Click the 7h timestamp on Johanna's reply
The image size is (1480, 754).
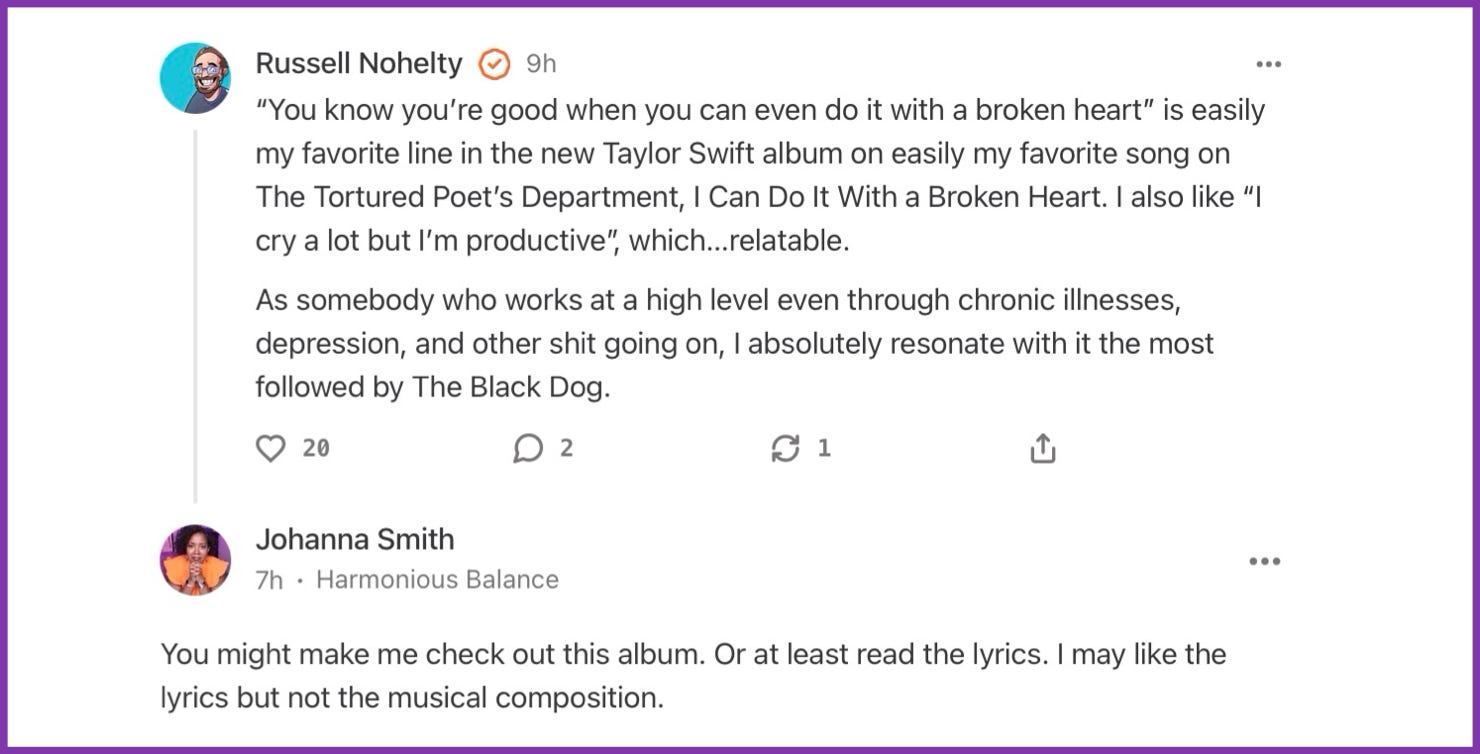point(269,581)
